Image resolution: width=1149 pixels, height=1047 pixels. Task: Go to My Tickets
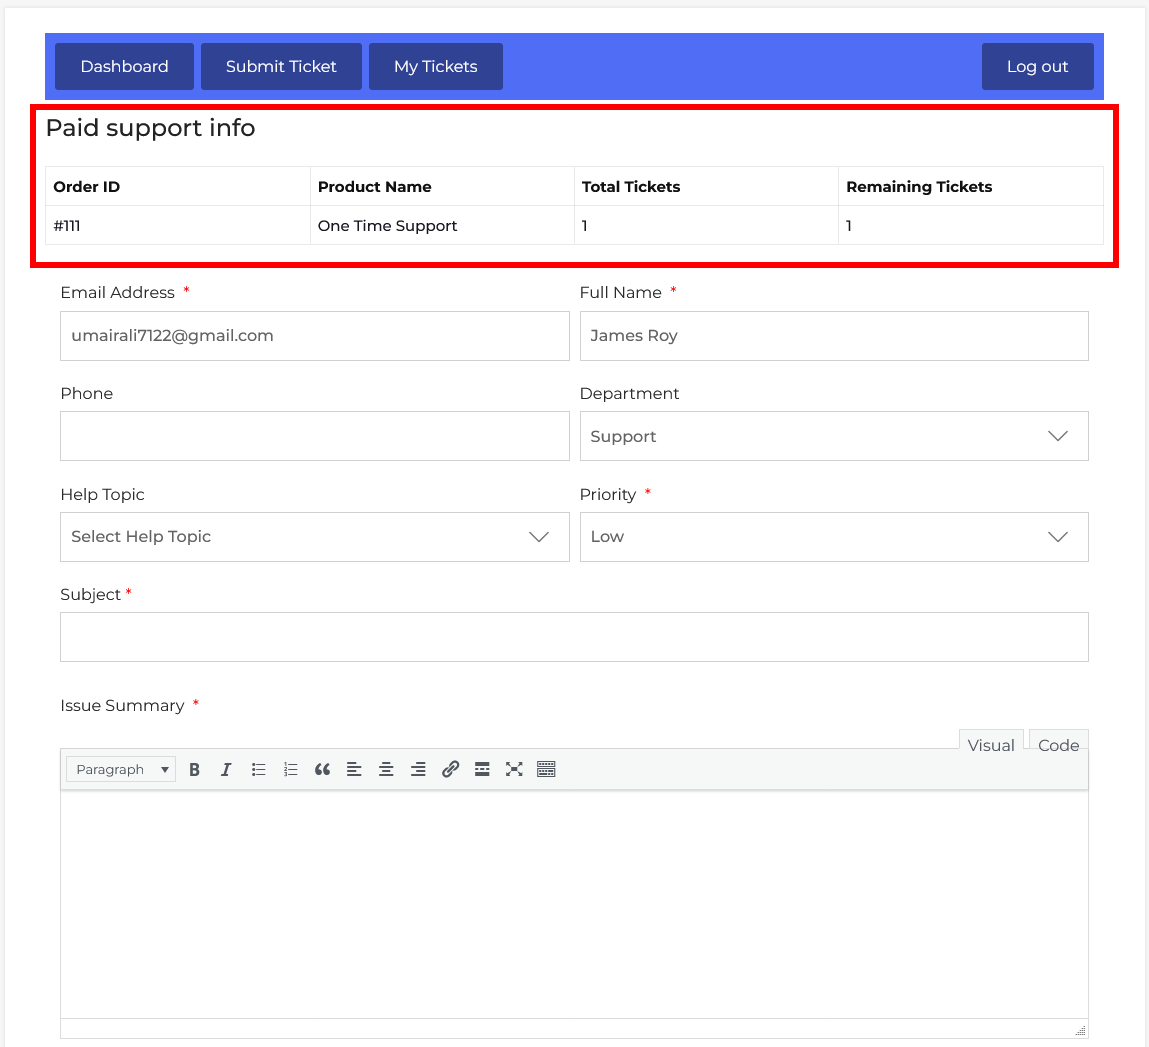pos(435,67)
